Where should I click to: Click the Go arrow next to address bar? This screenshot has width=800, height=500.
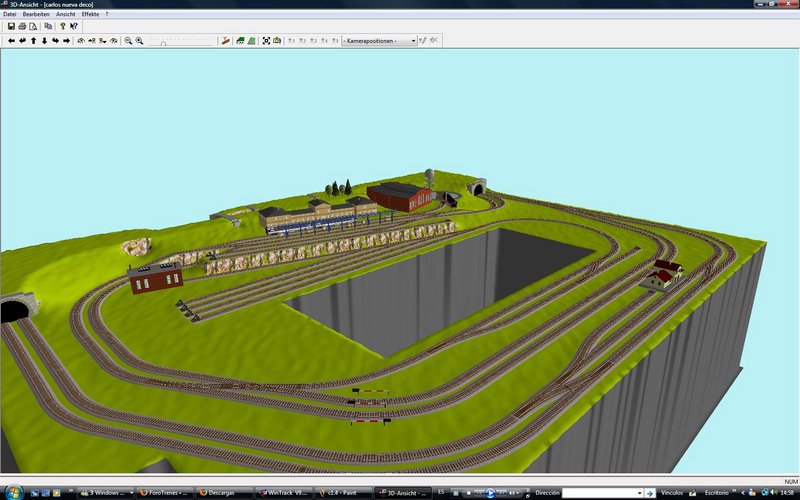pos(650,493)
